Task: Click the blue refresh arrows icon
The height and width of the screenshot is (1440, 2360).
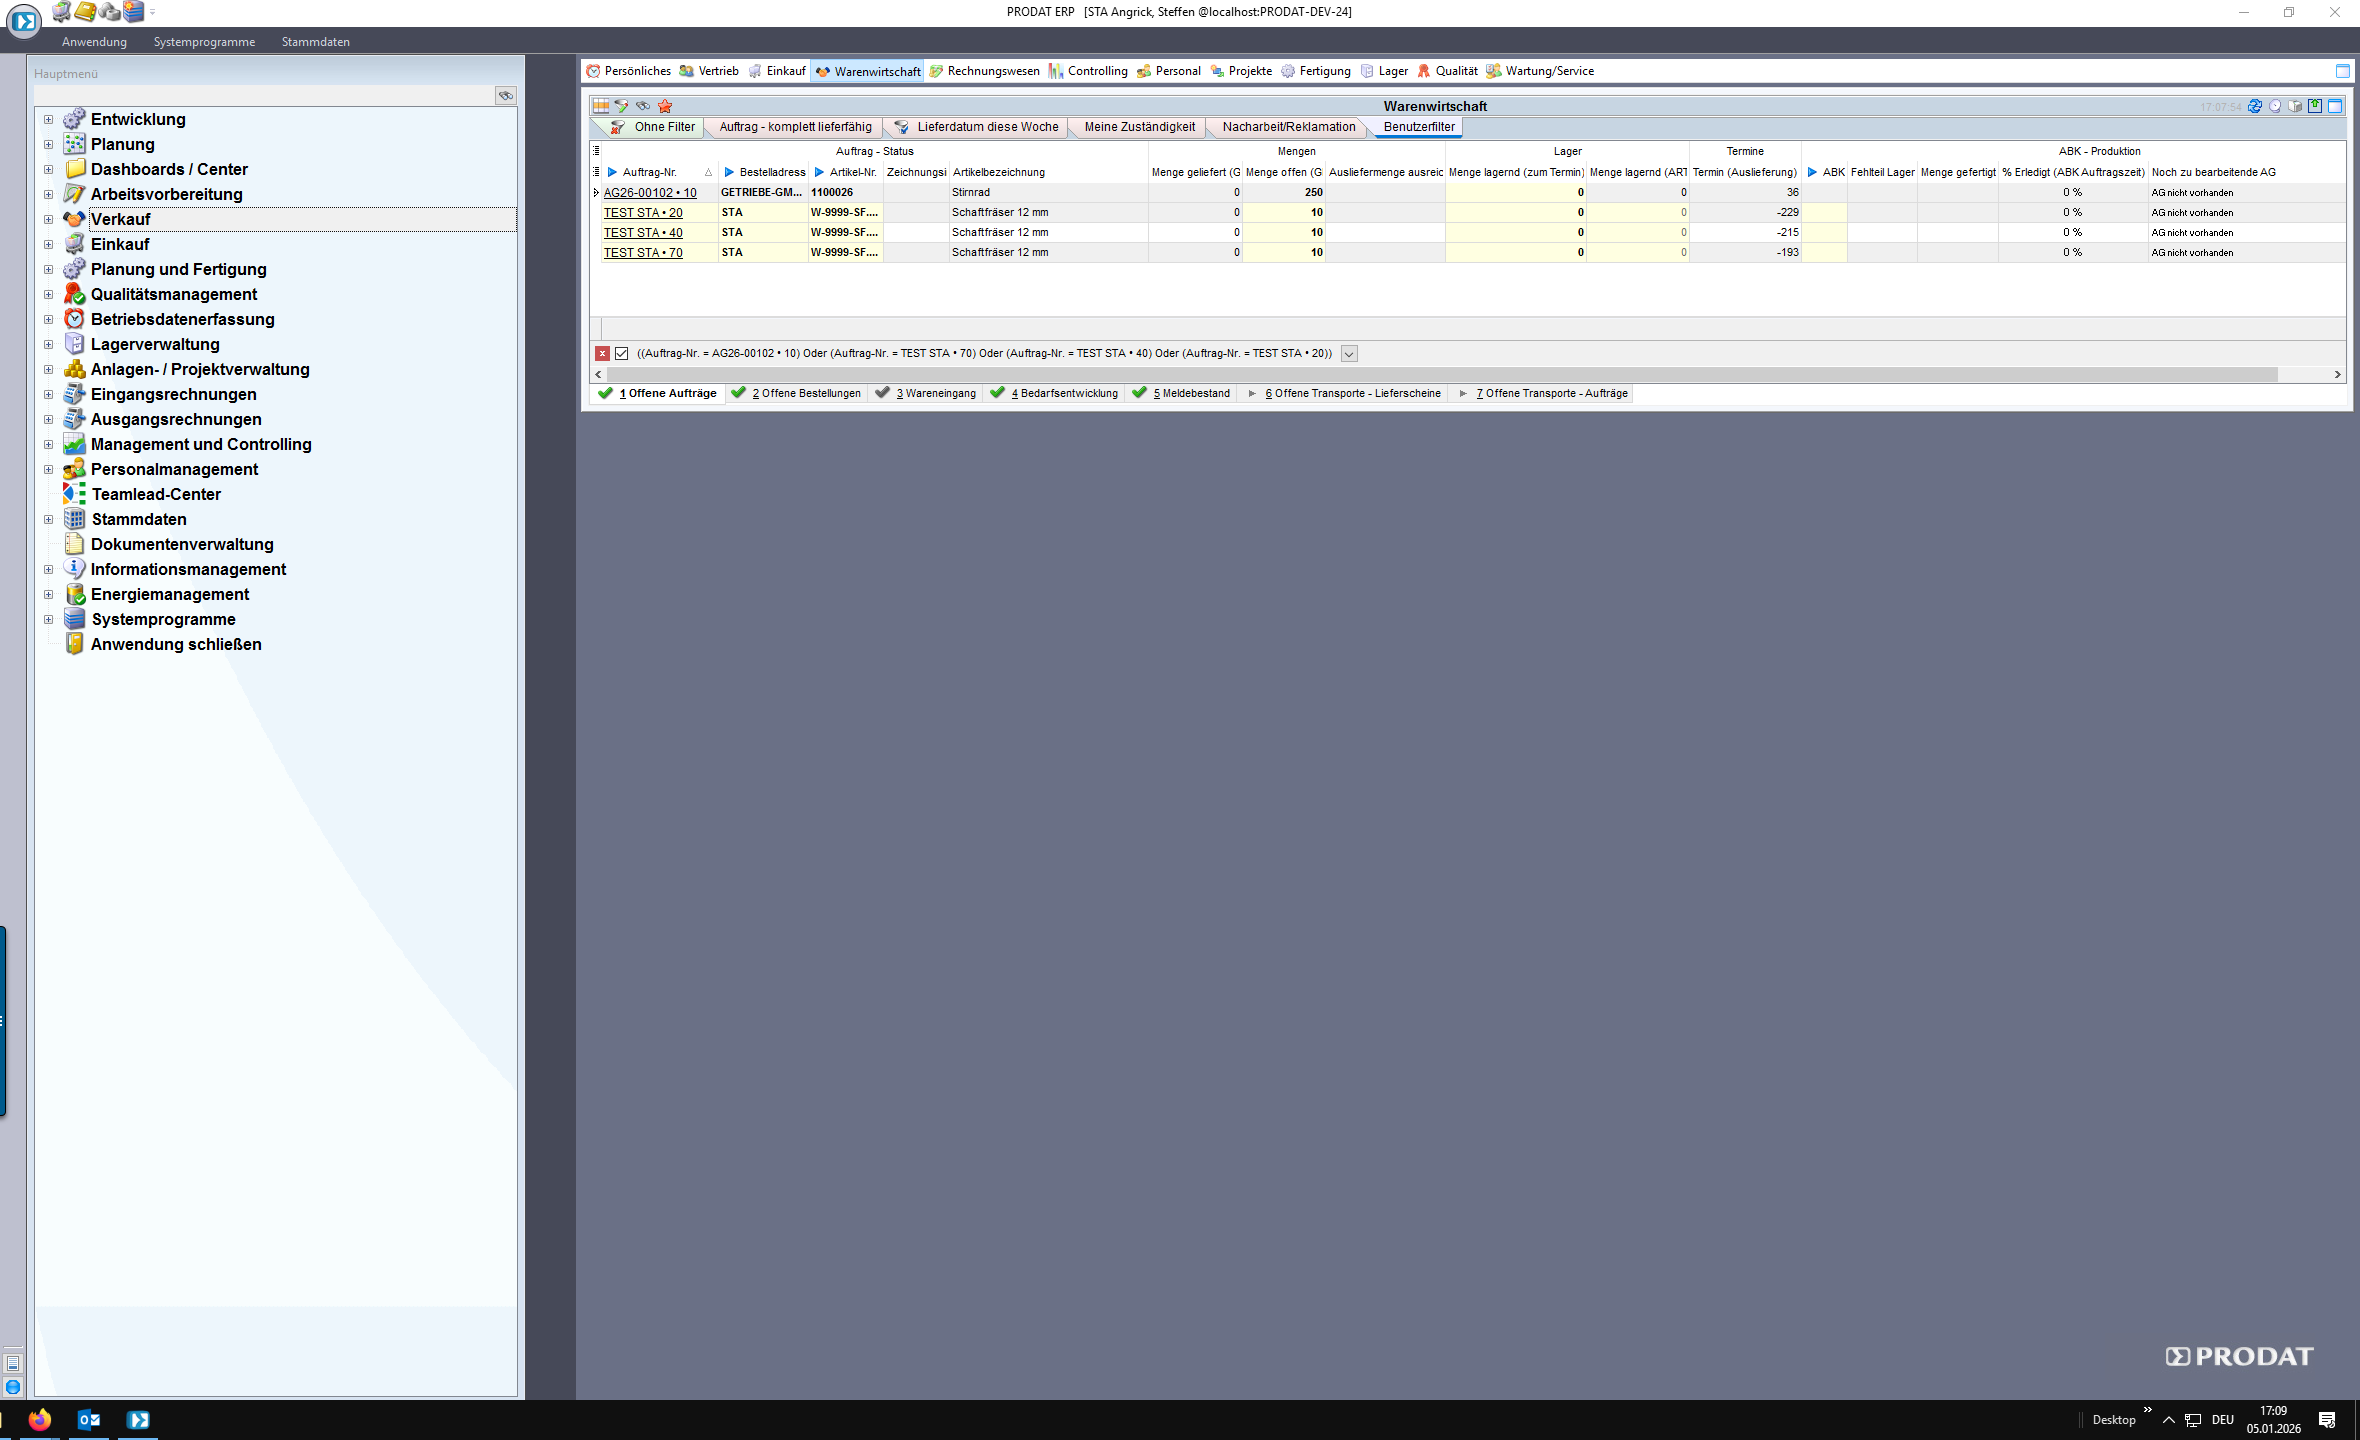Action: point(2255,106)
